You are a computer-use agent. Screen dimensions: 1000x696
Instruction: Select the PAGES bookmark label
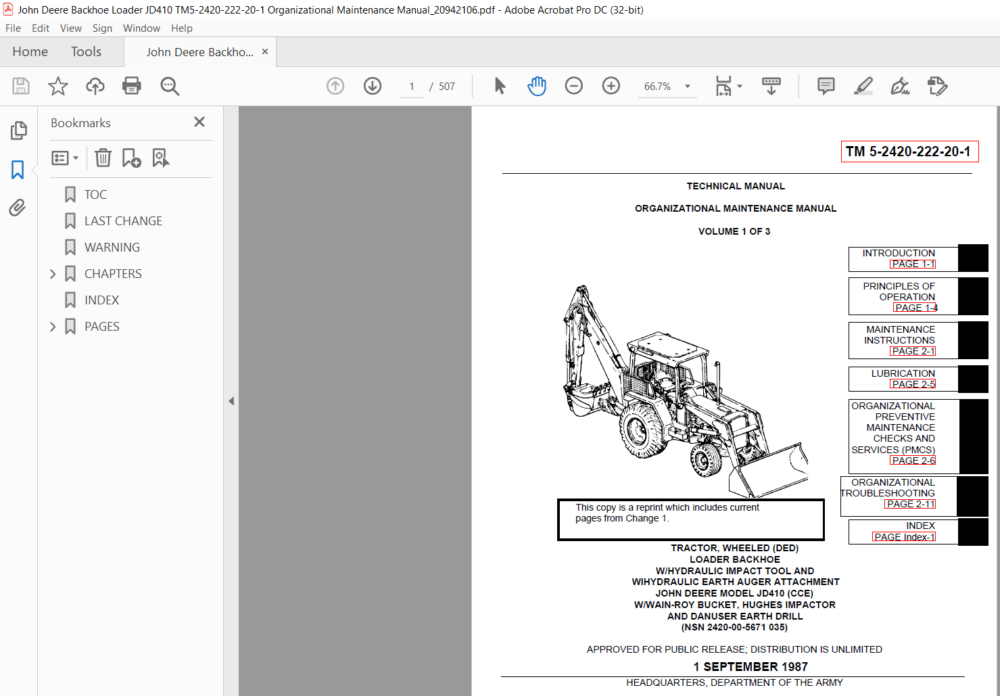102,327
